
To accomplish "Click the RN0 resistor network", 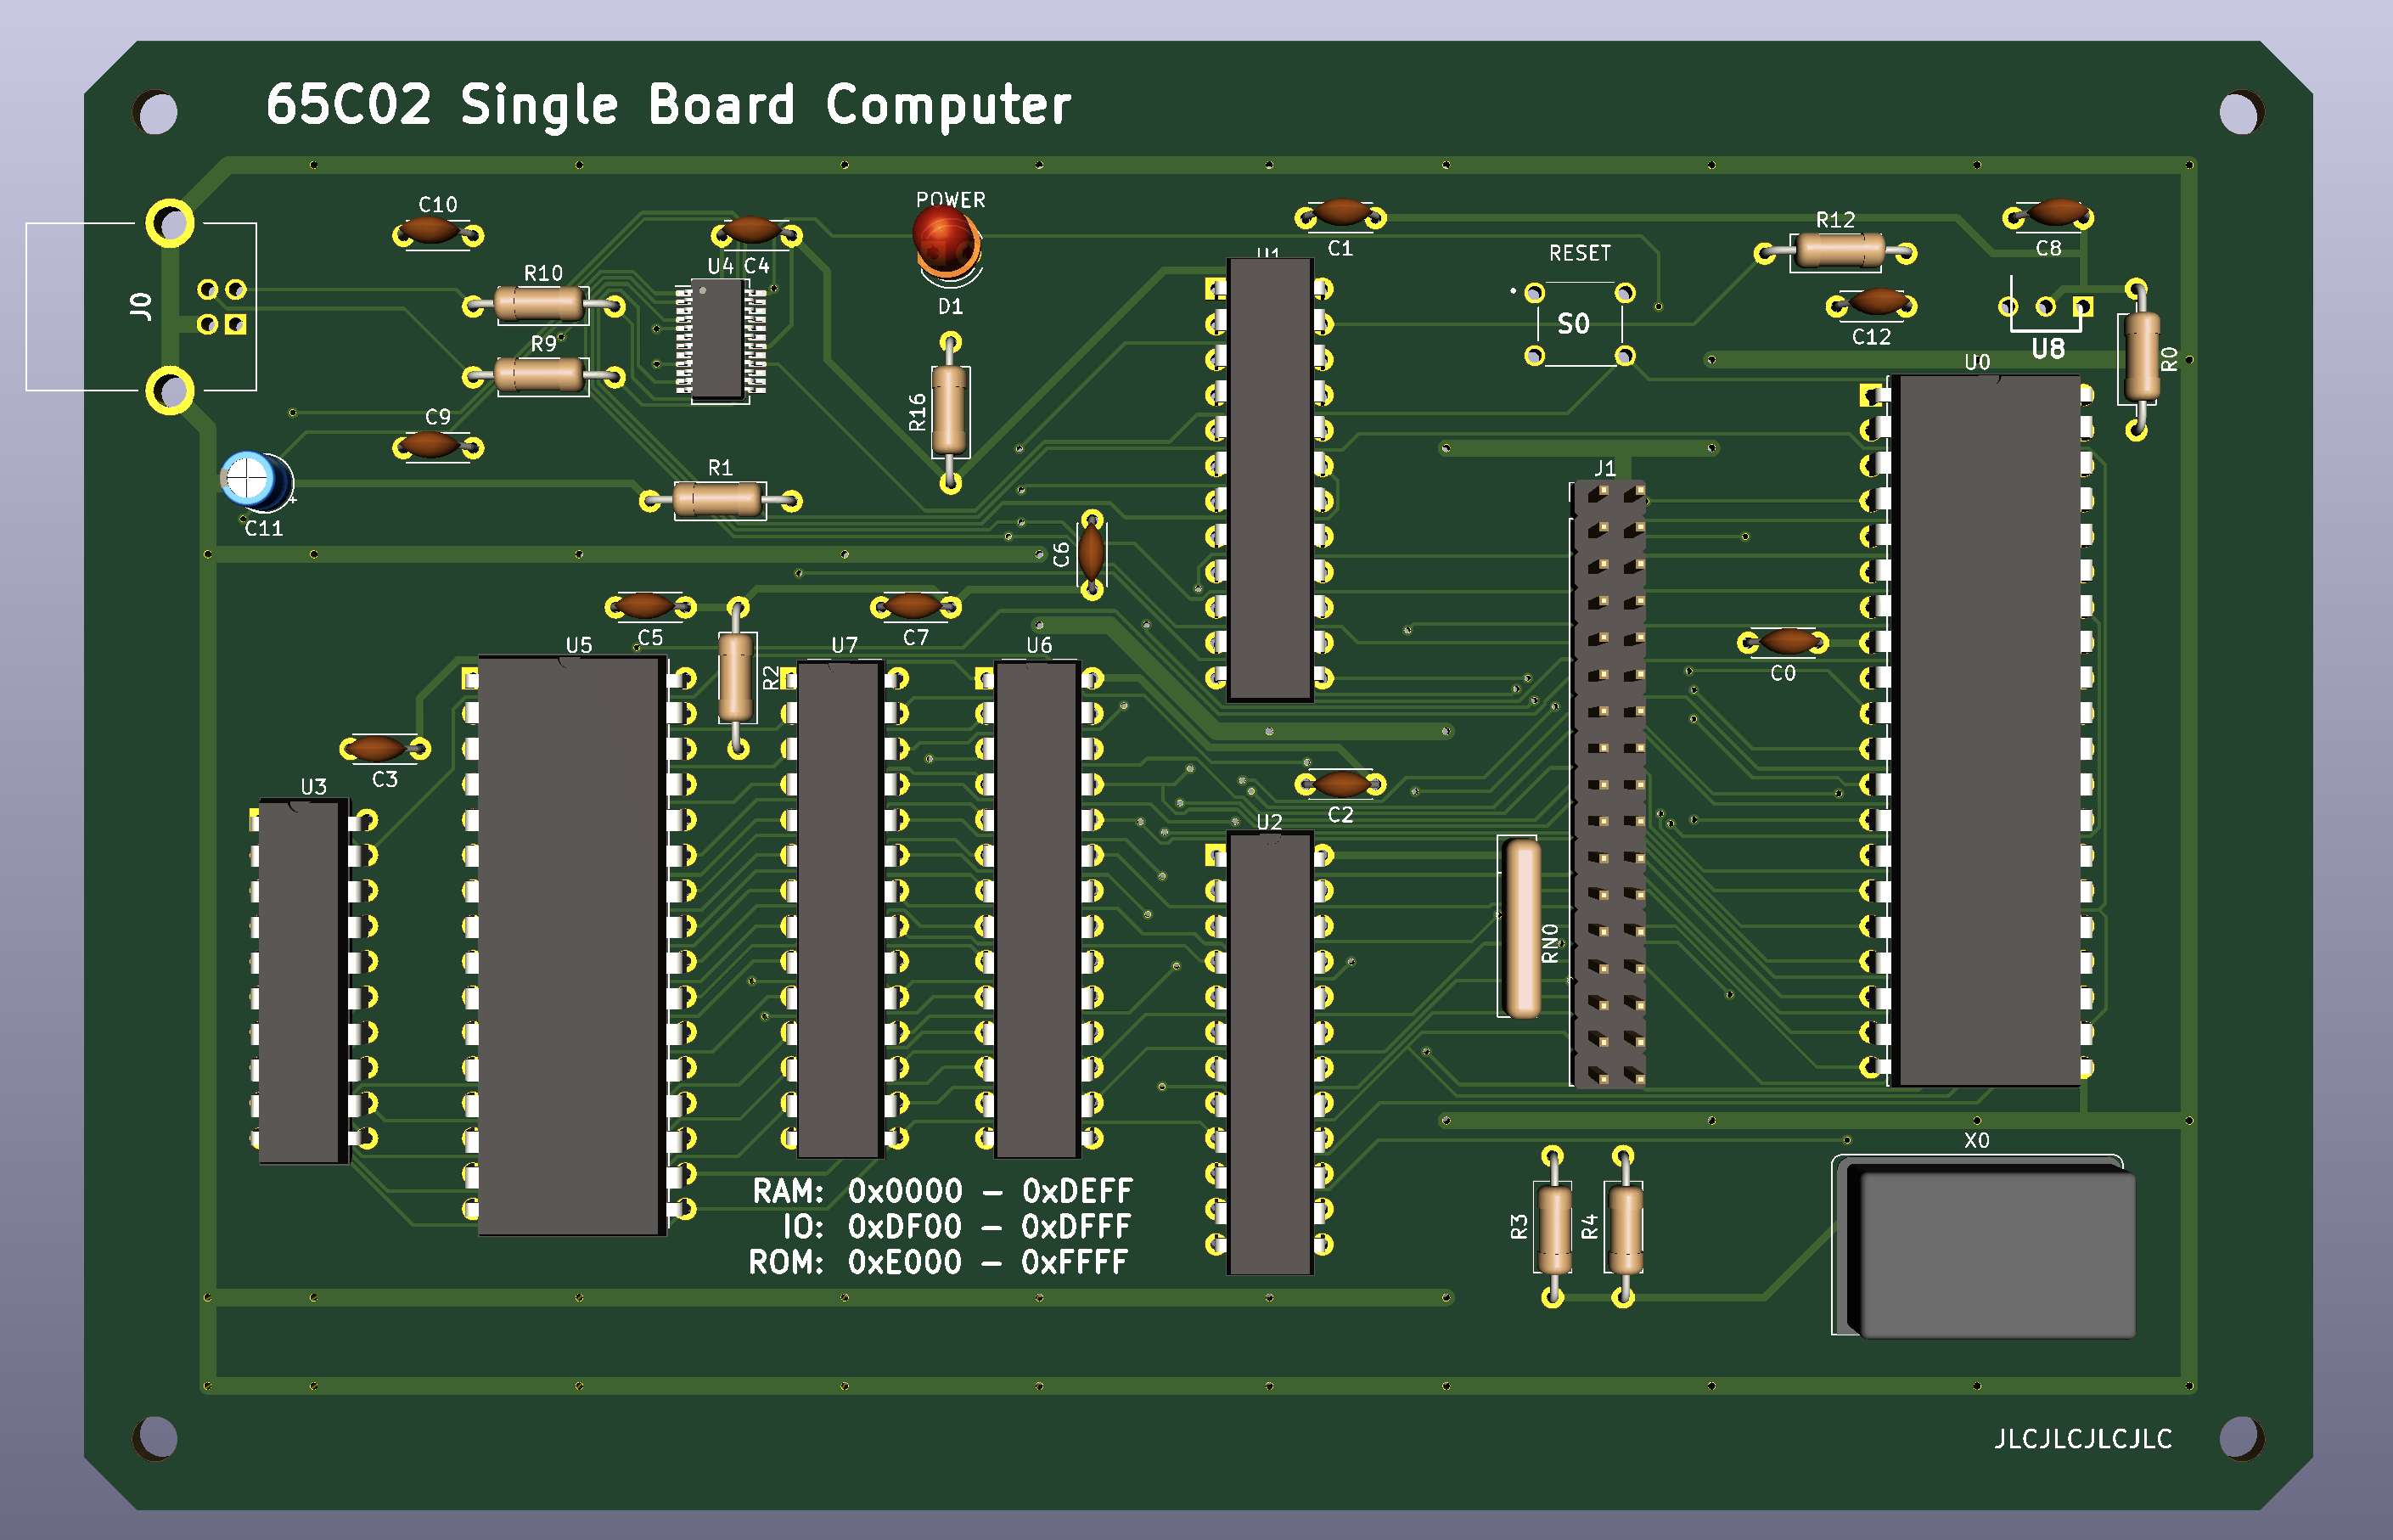I will coord(1522,928).
